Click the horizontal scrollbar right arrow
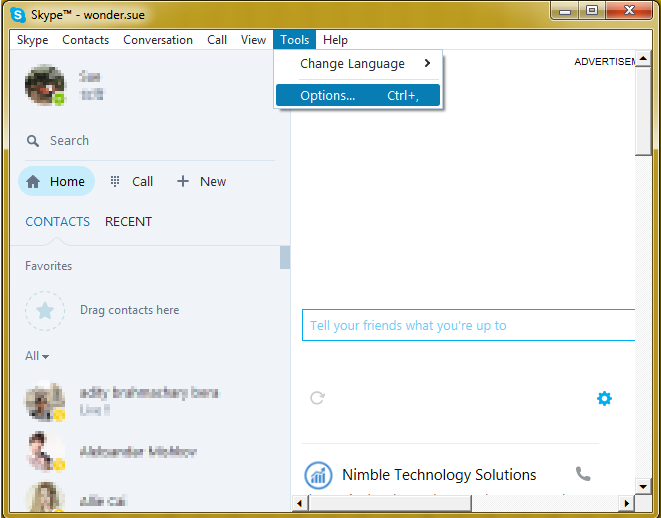 [x=627, y=503]
